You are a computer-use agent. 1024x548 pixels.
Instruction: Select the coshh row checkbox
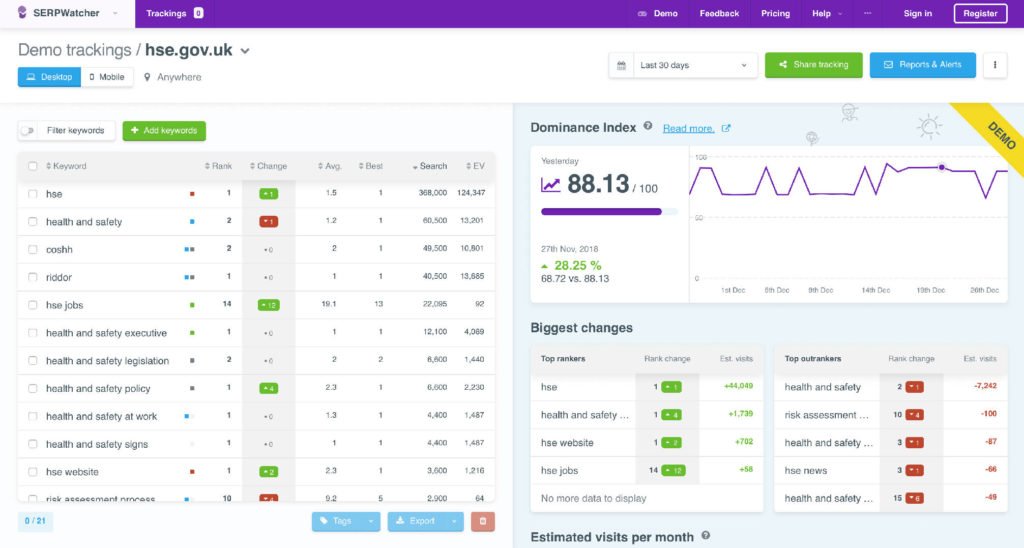[x=33, y=250]
